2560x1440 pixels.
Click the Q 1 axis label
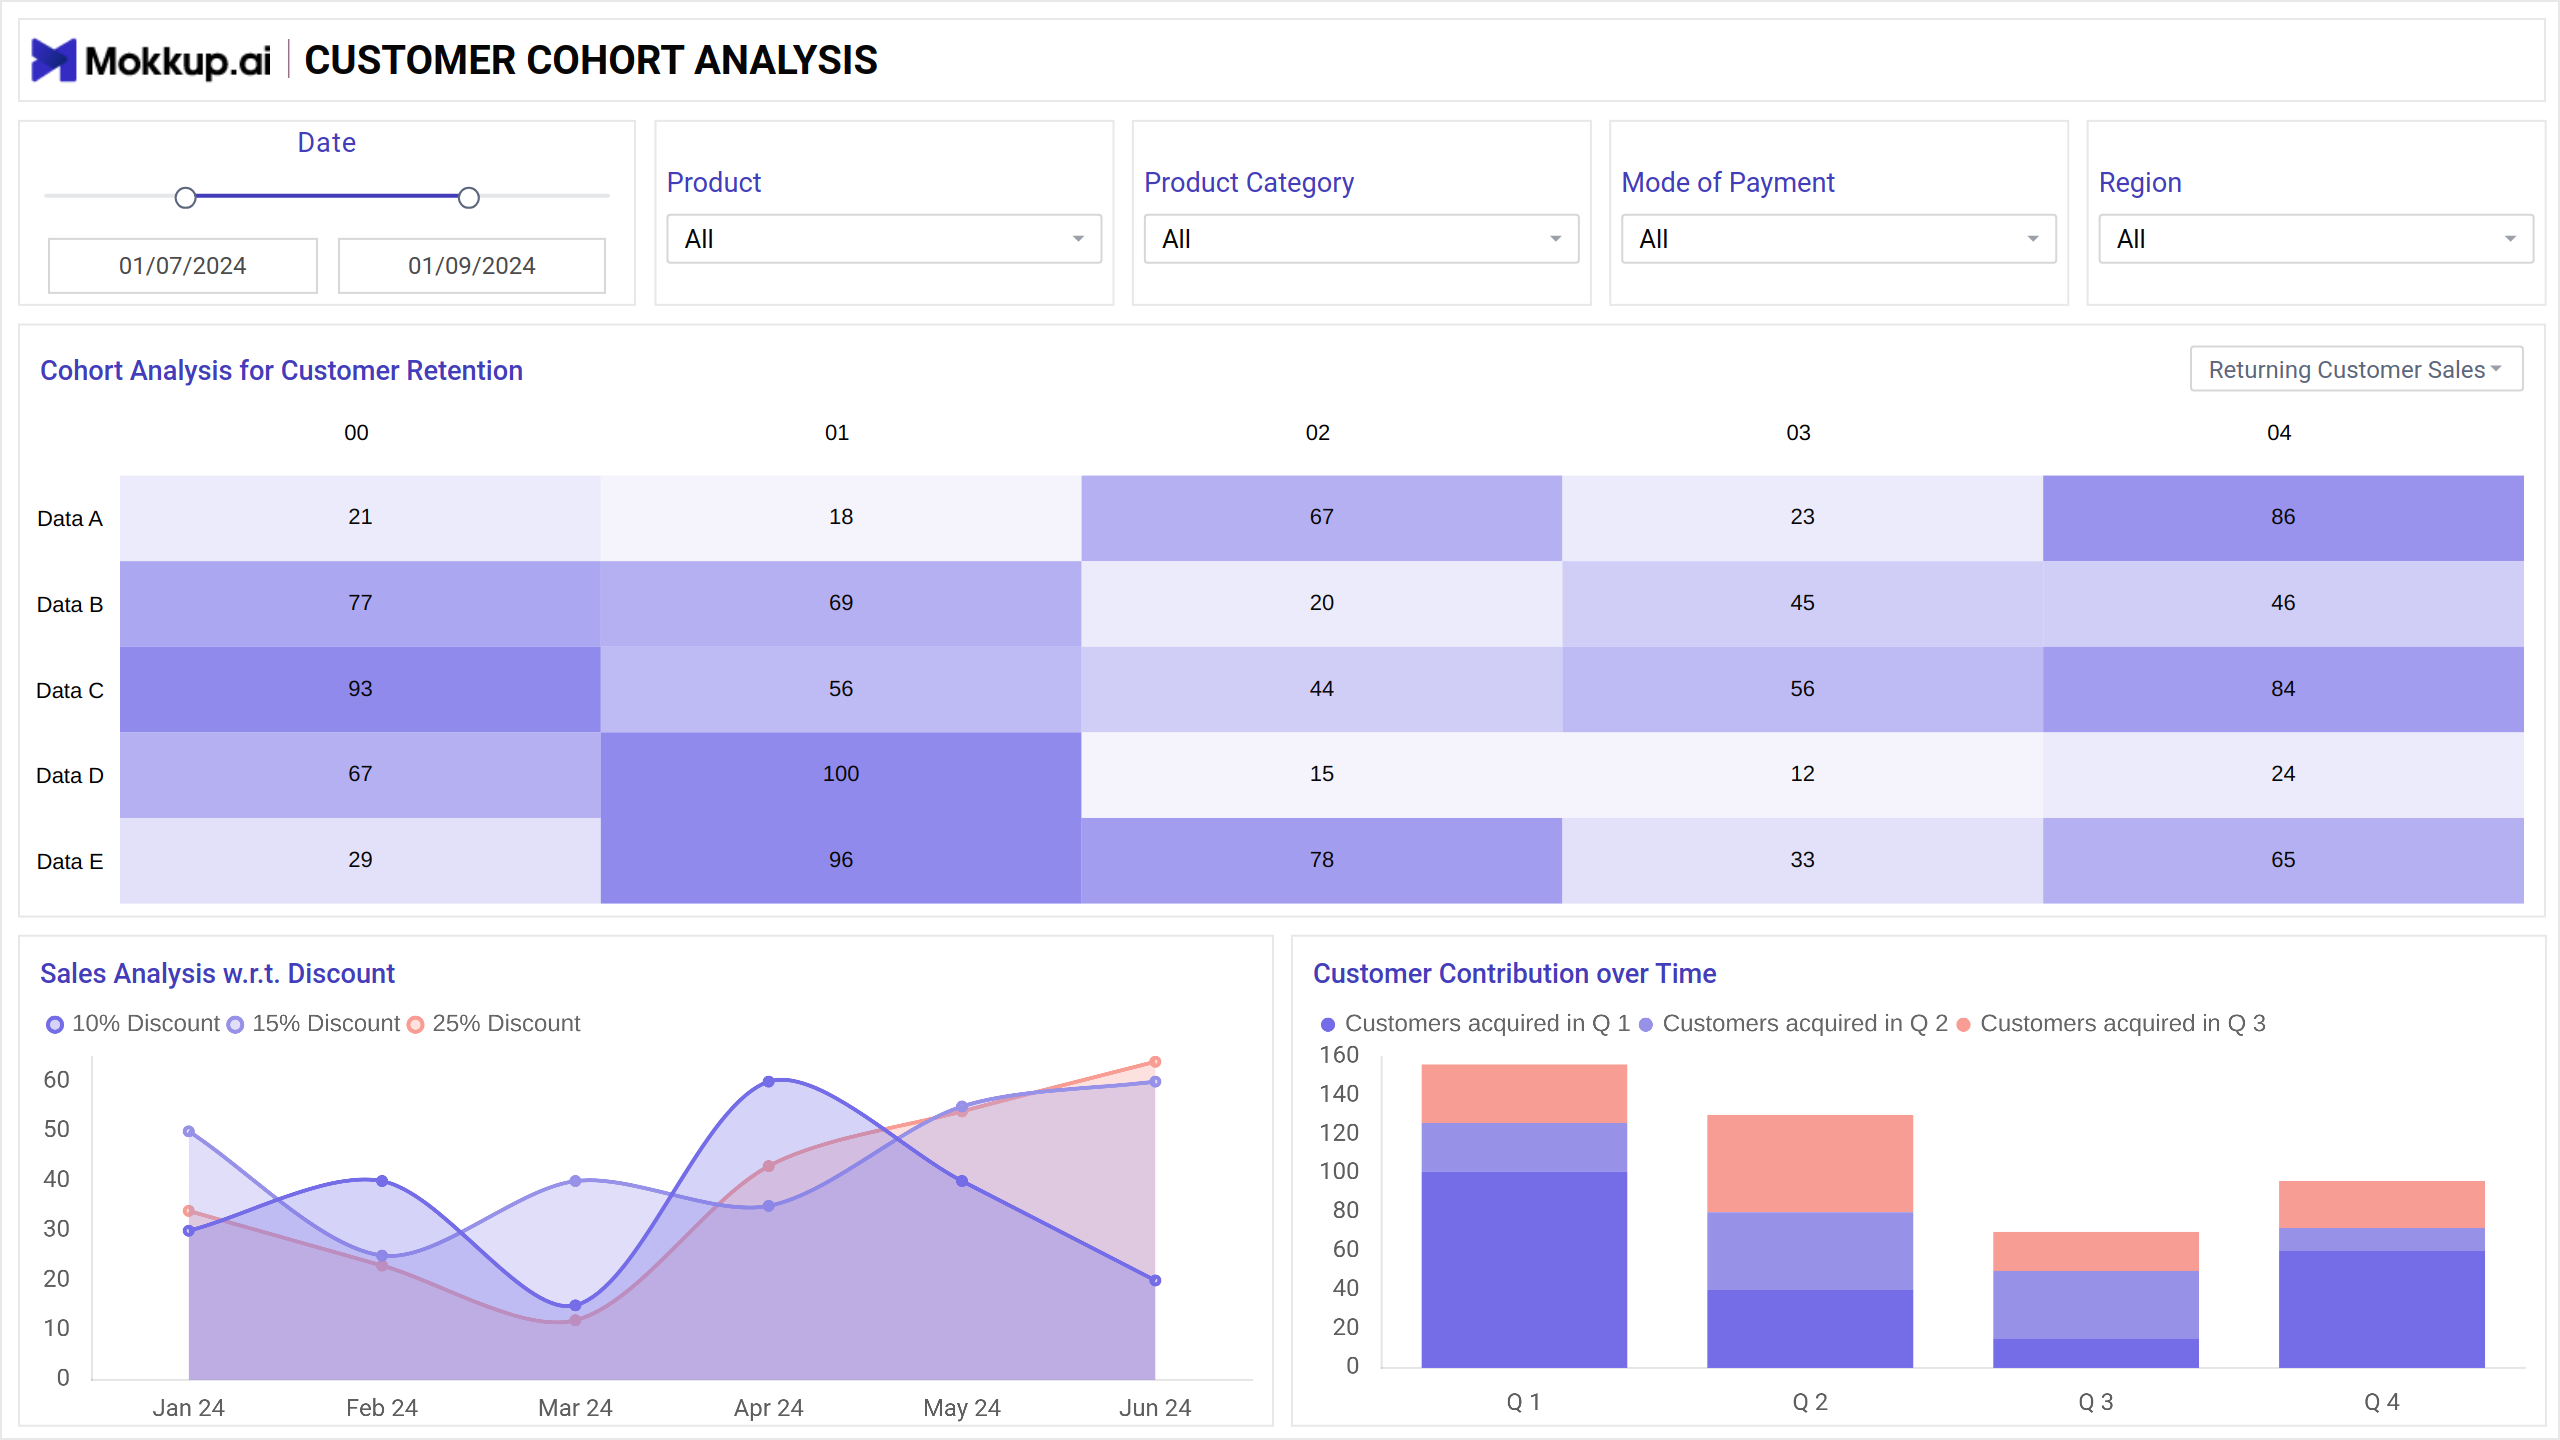pos(1524,1402)
